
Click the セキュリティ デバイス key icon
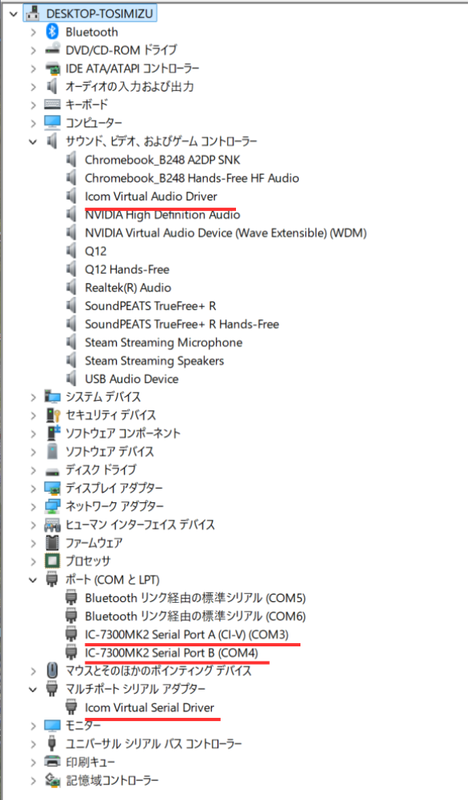[x=52, y=415]
